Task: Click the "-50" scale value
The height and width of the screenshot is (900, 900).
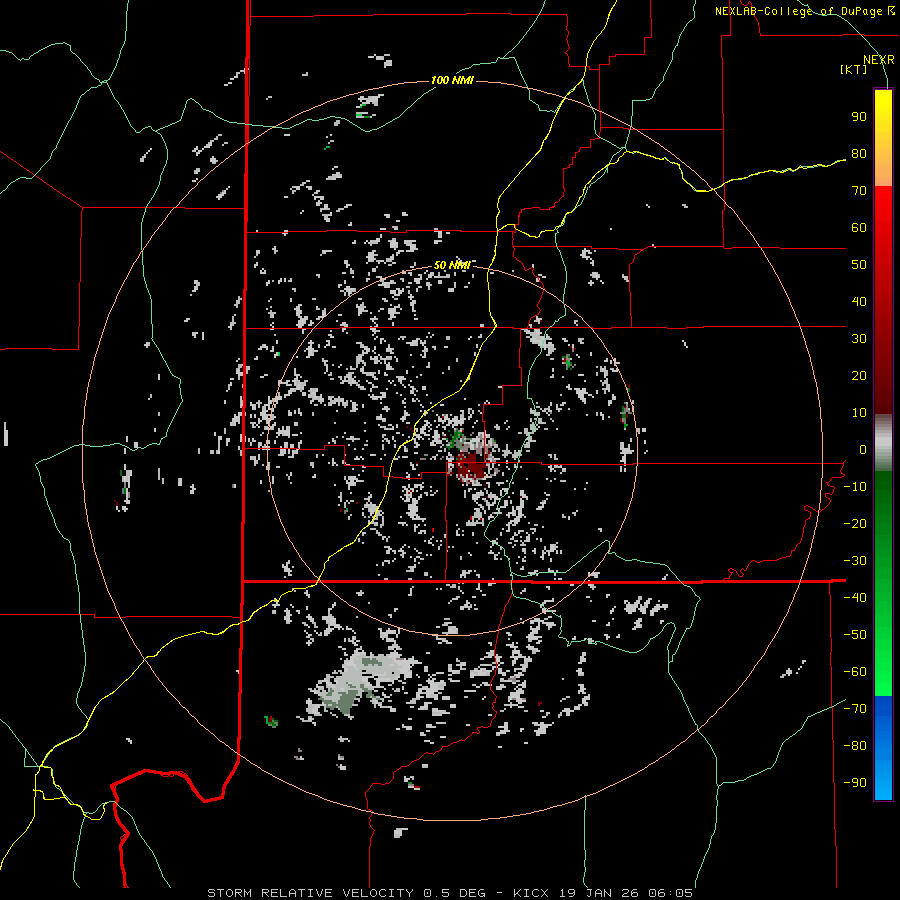Action: click(x=855, y=635)
